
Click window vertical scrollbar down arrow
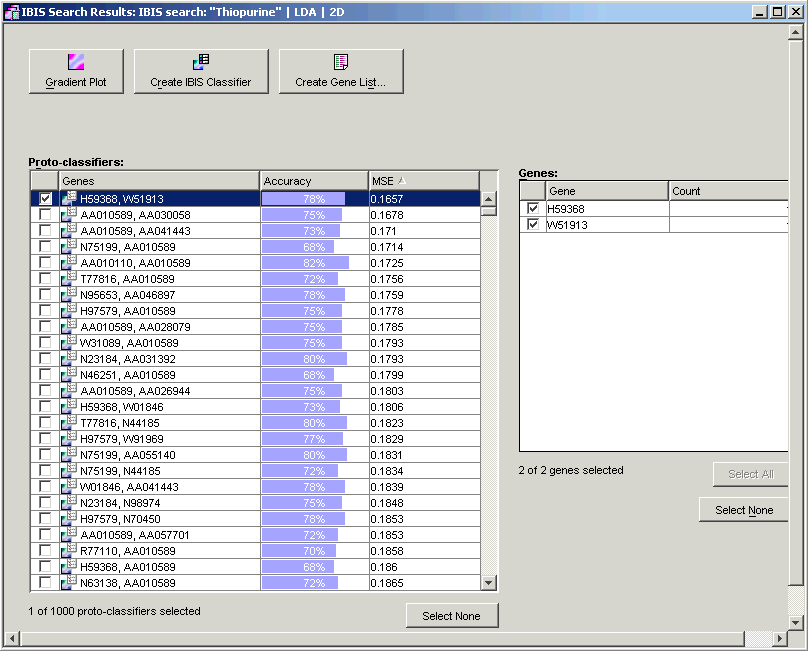pos(796,623)
